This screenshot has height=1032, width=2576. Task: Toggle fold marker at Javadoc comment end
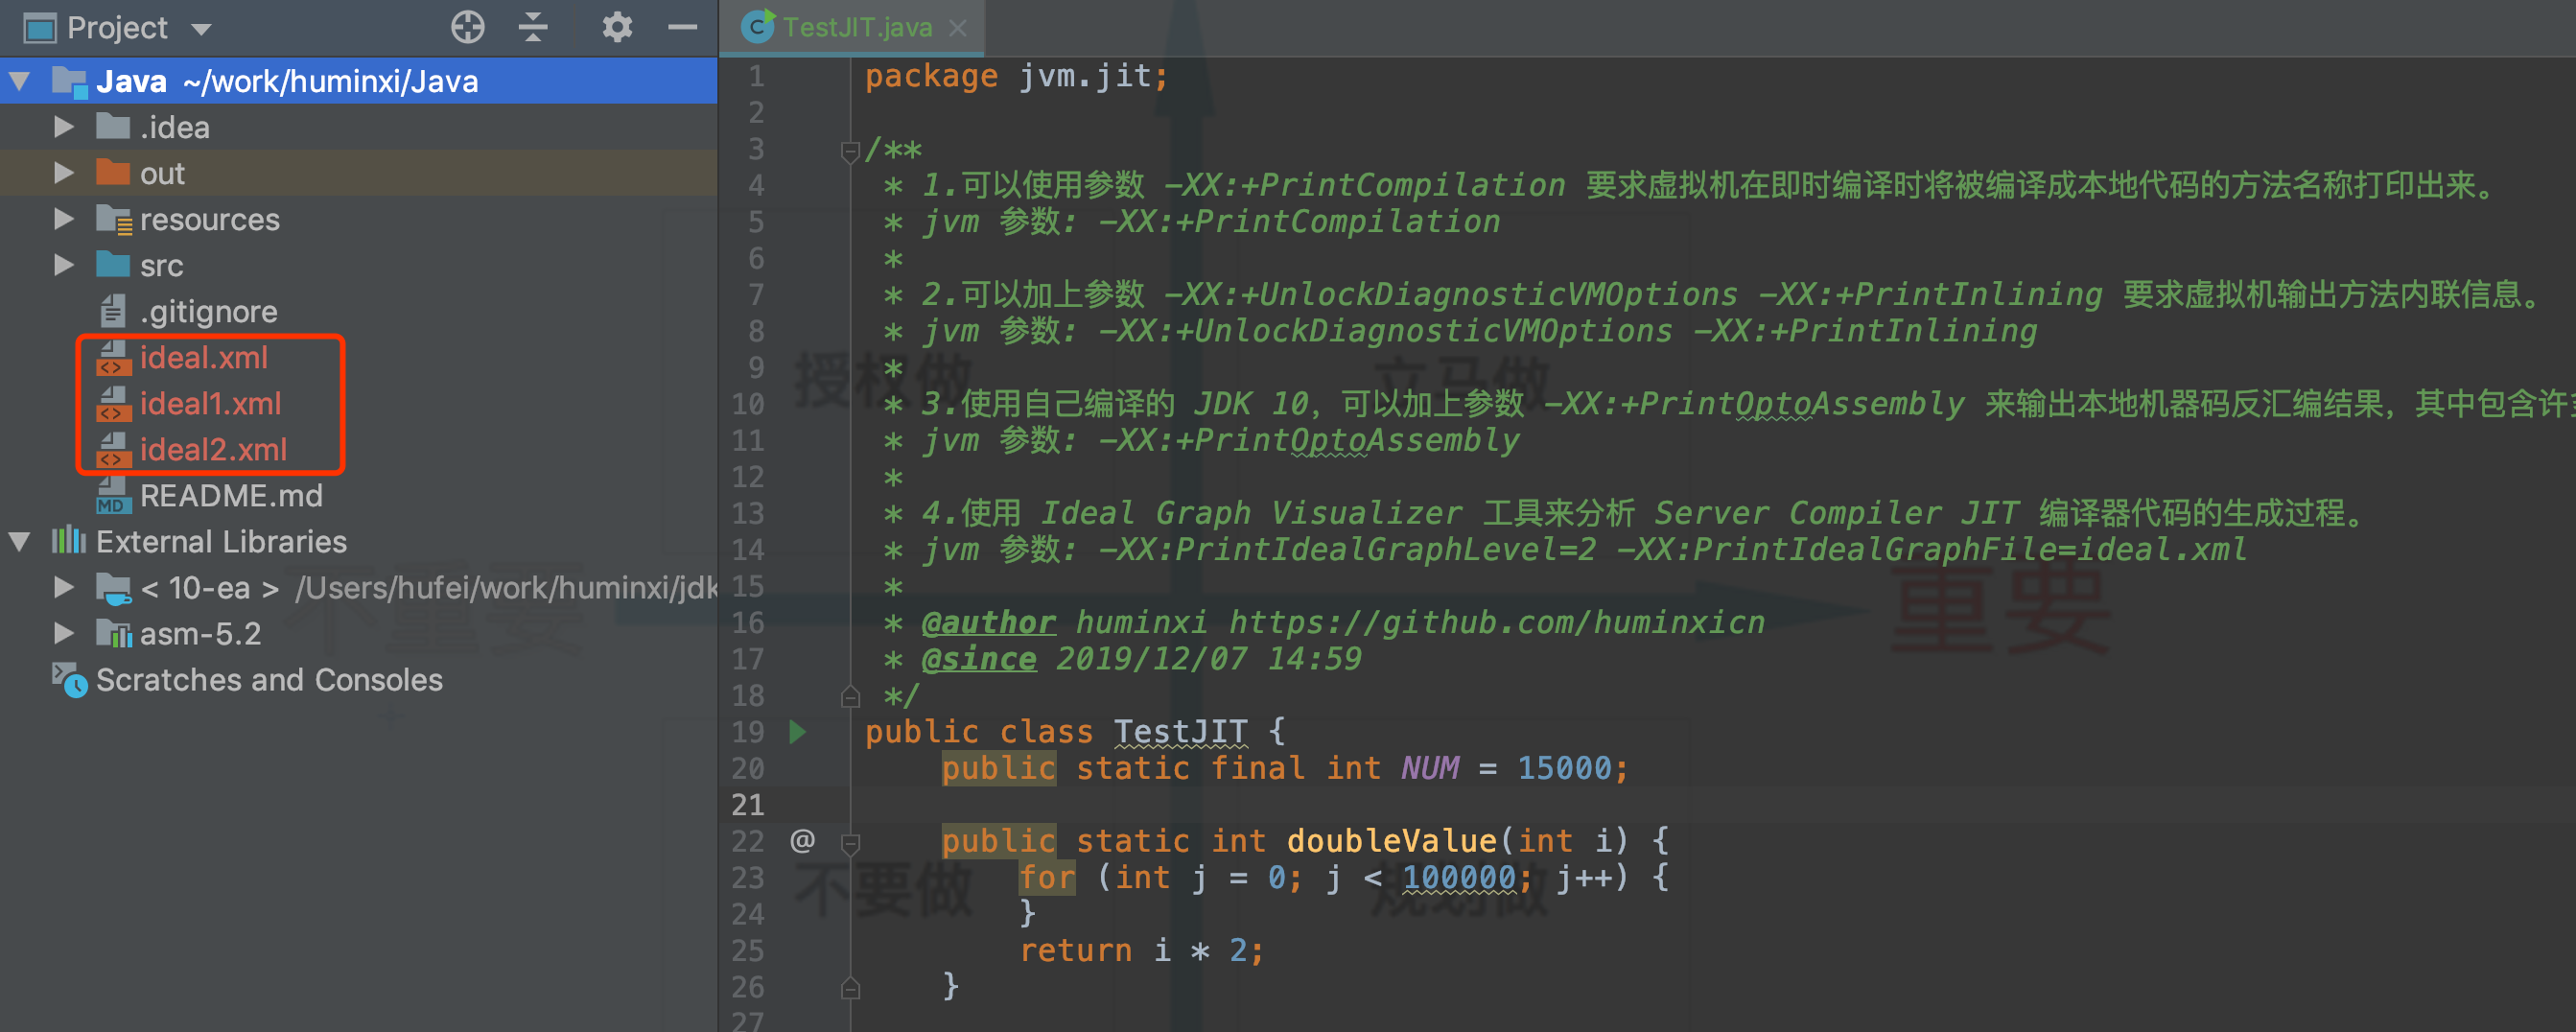850,696
